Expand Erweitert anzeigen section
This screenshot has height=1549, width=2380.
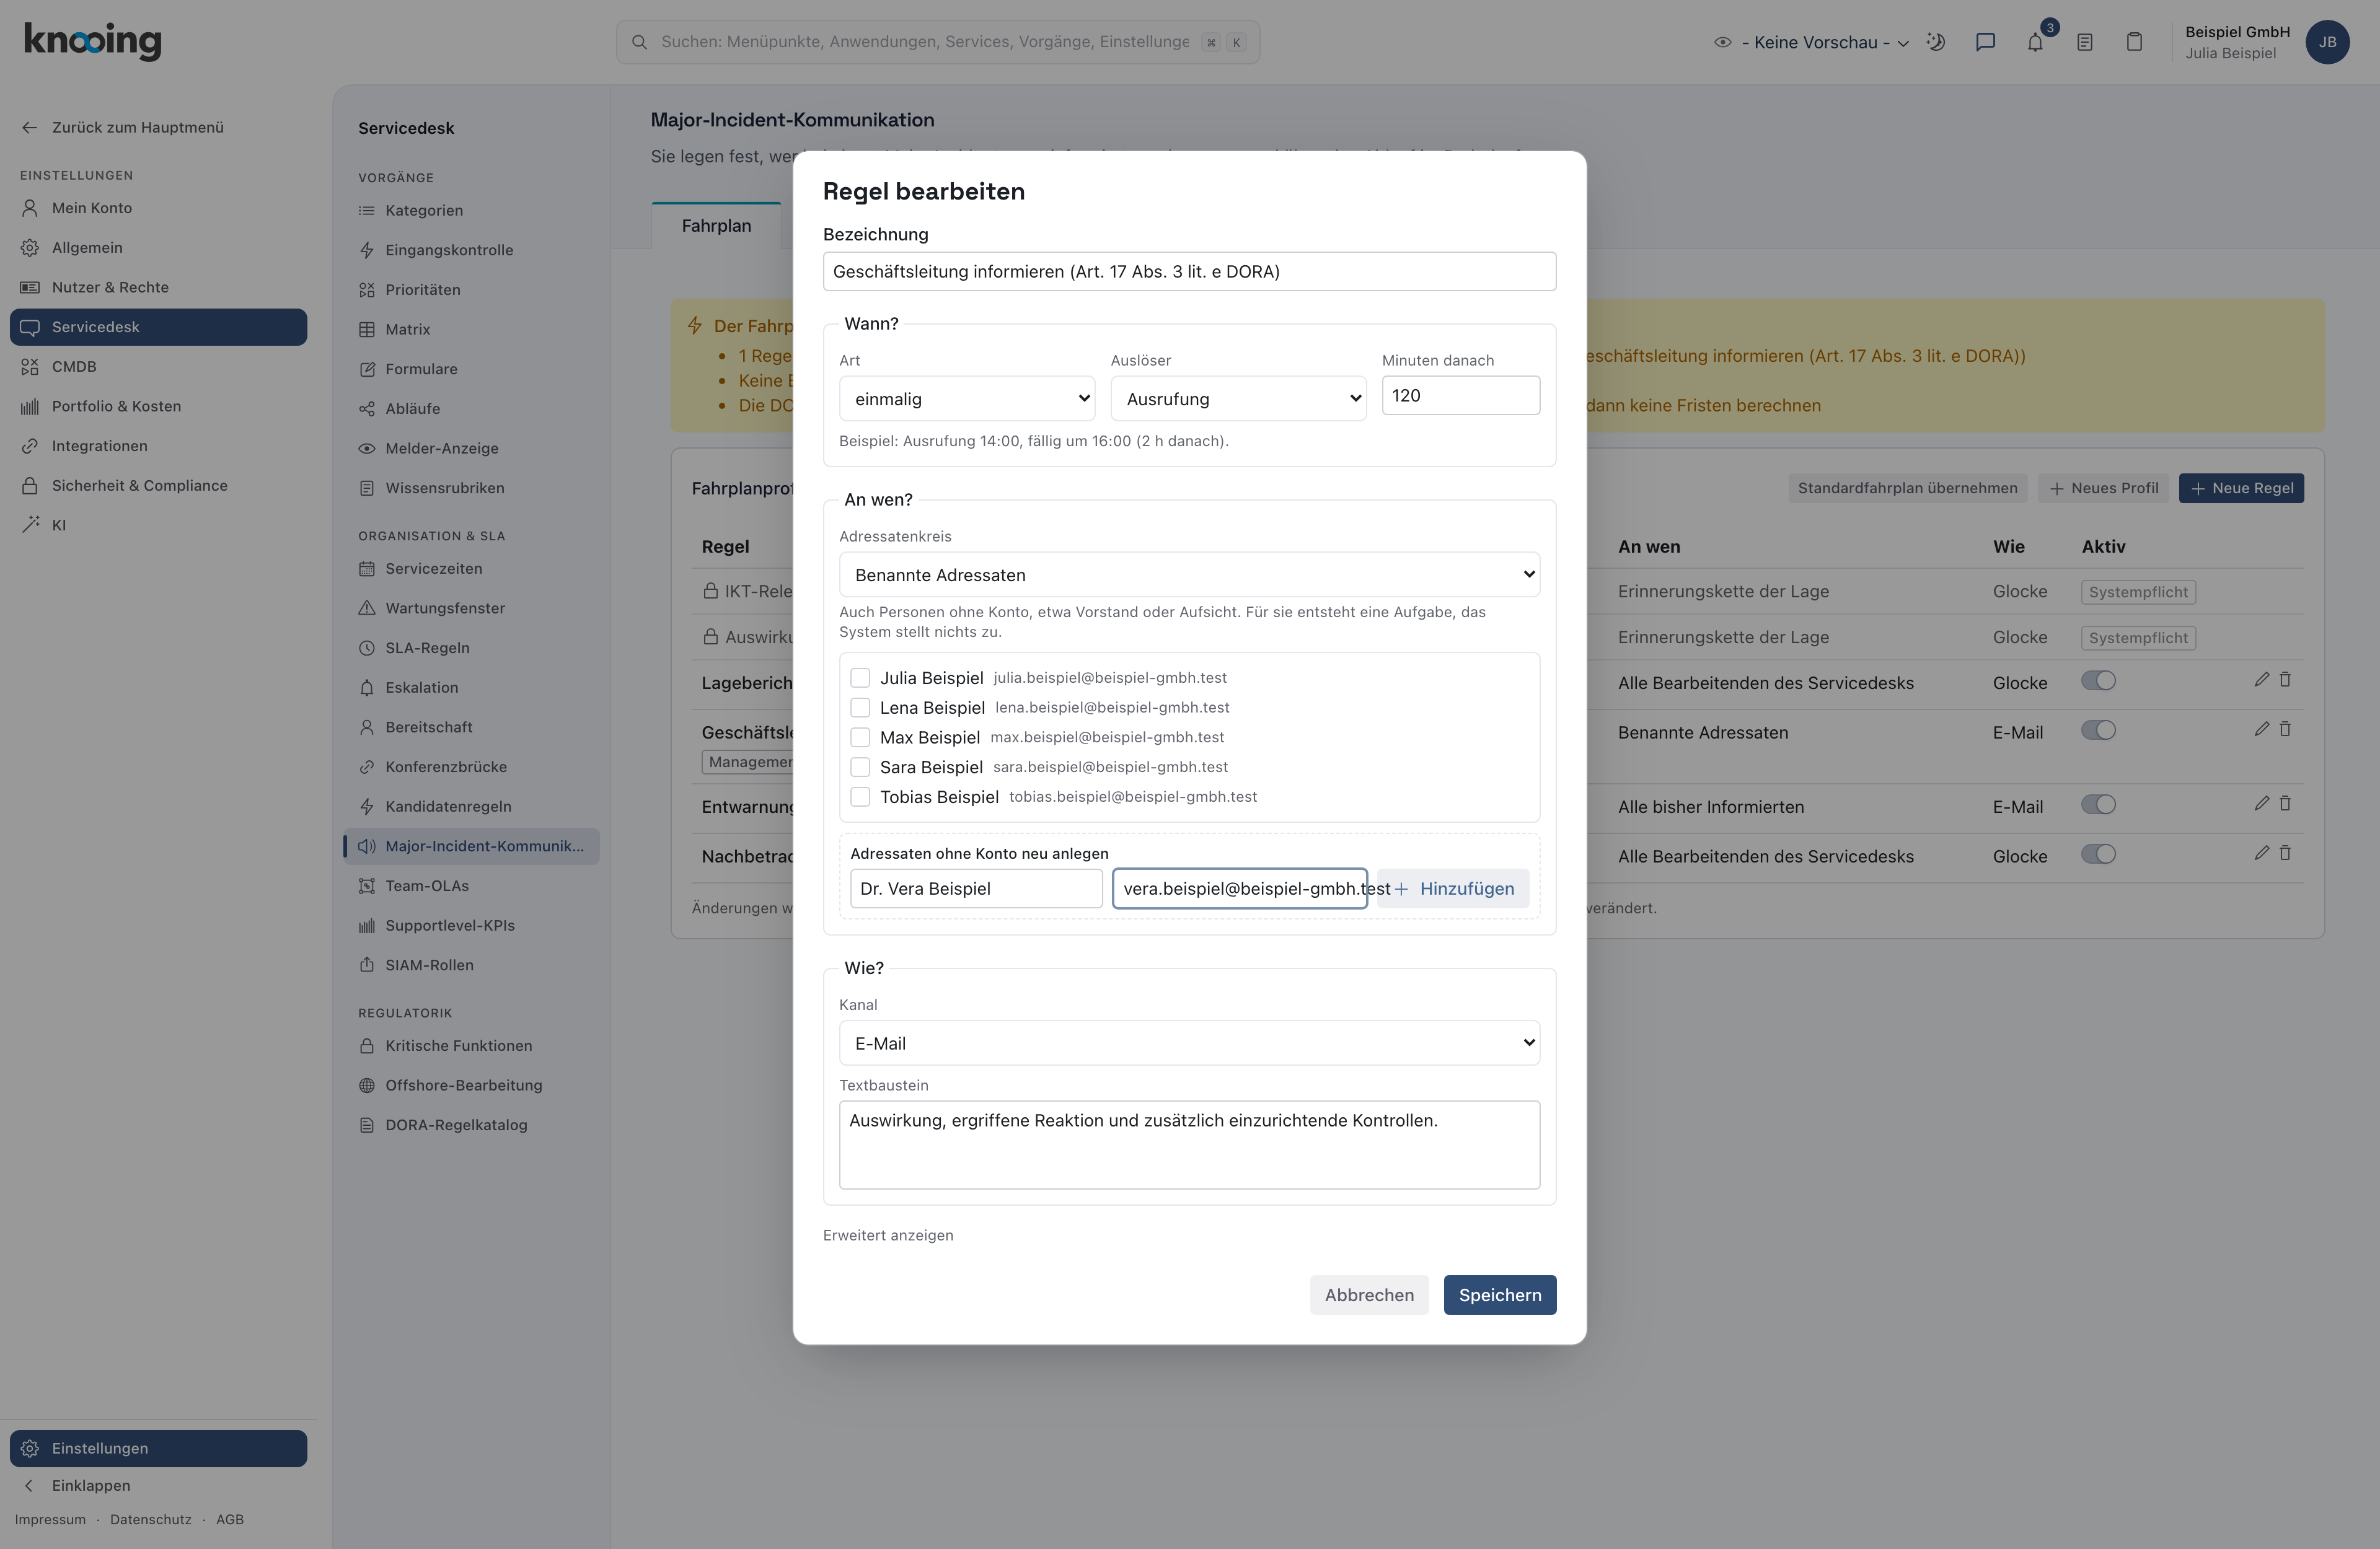point(888,1235)
